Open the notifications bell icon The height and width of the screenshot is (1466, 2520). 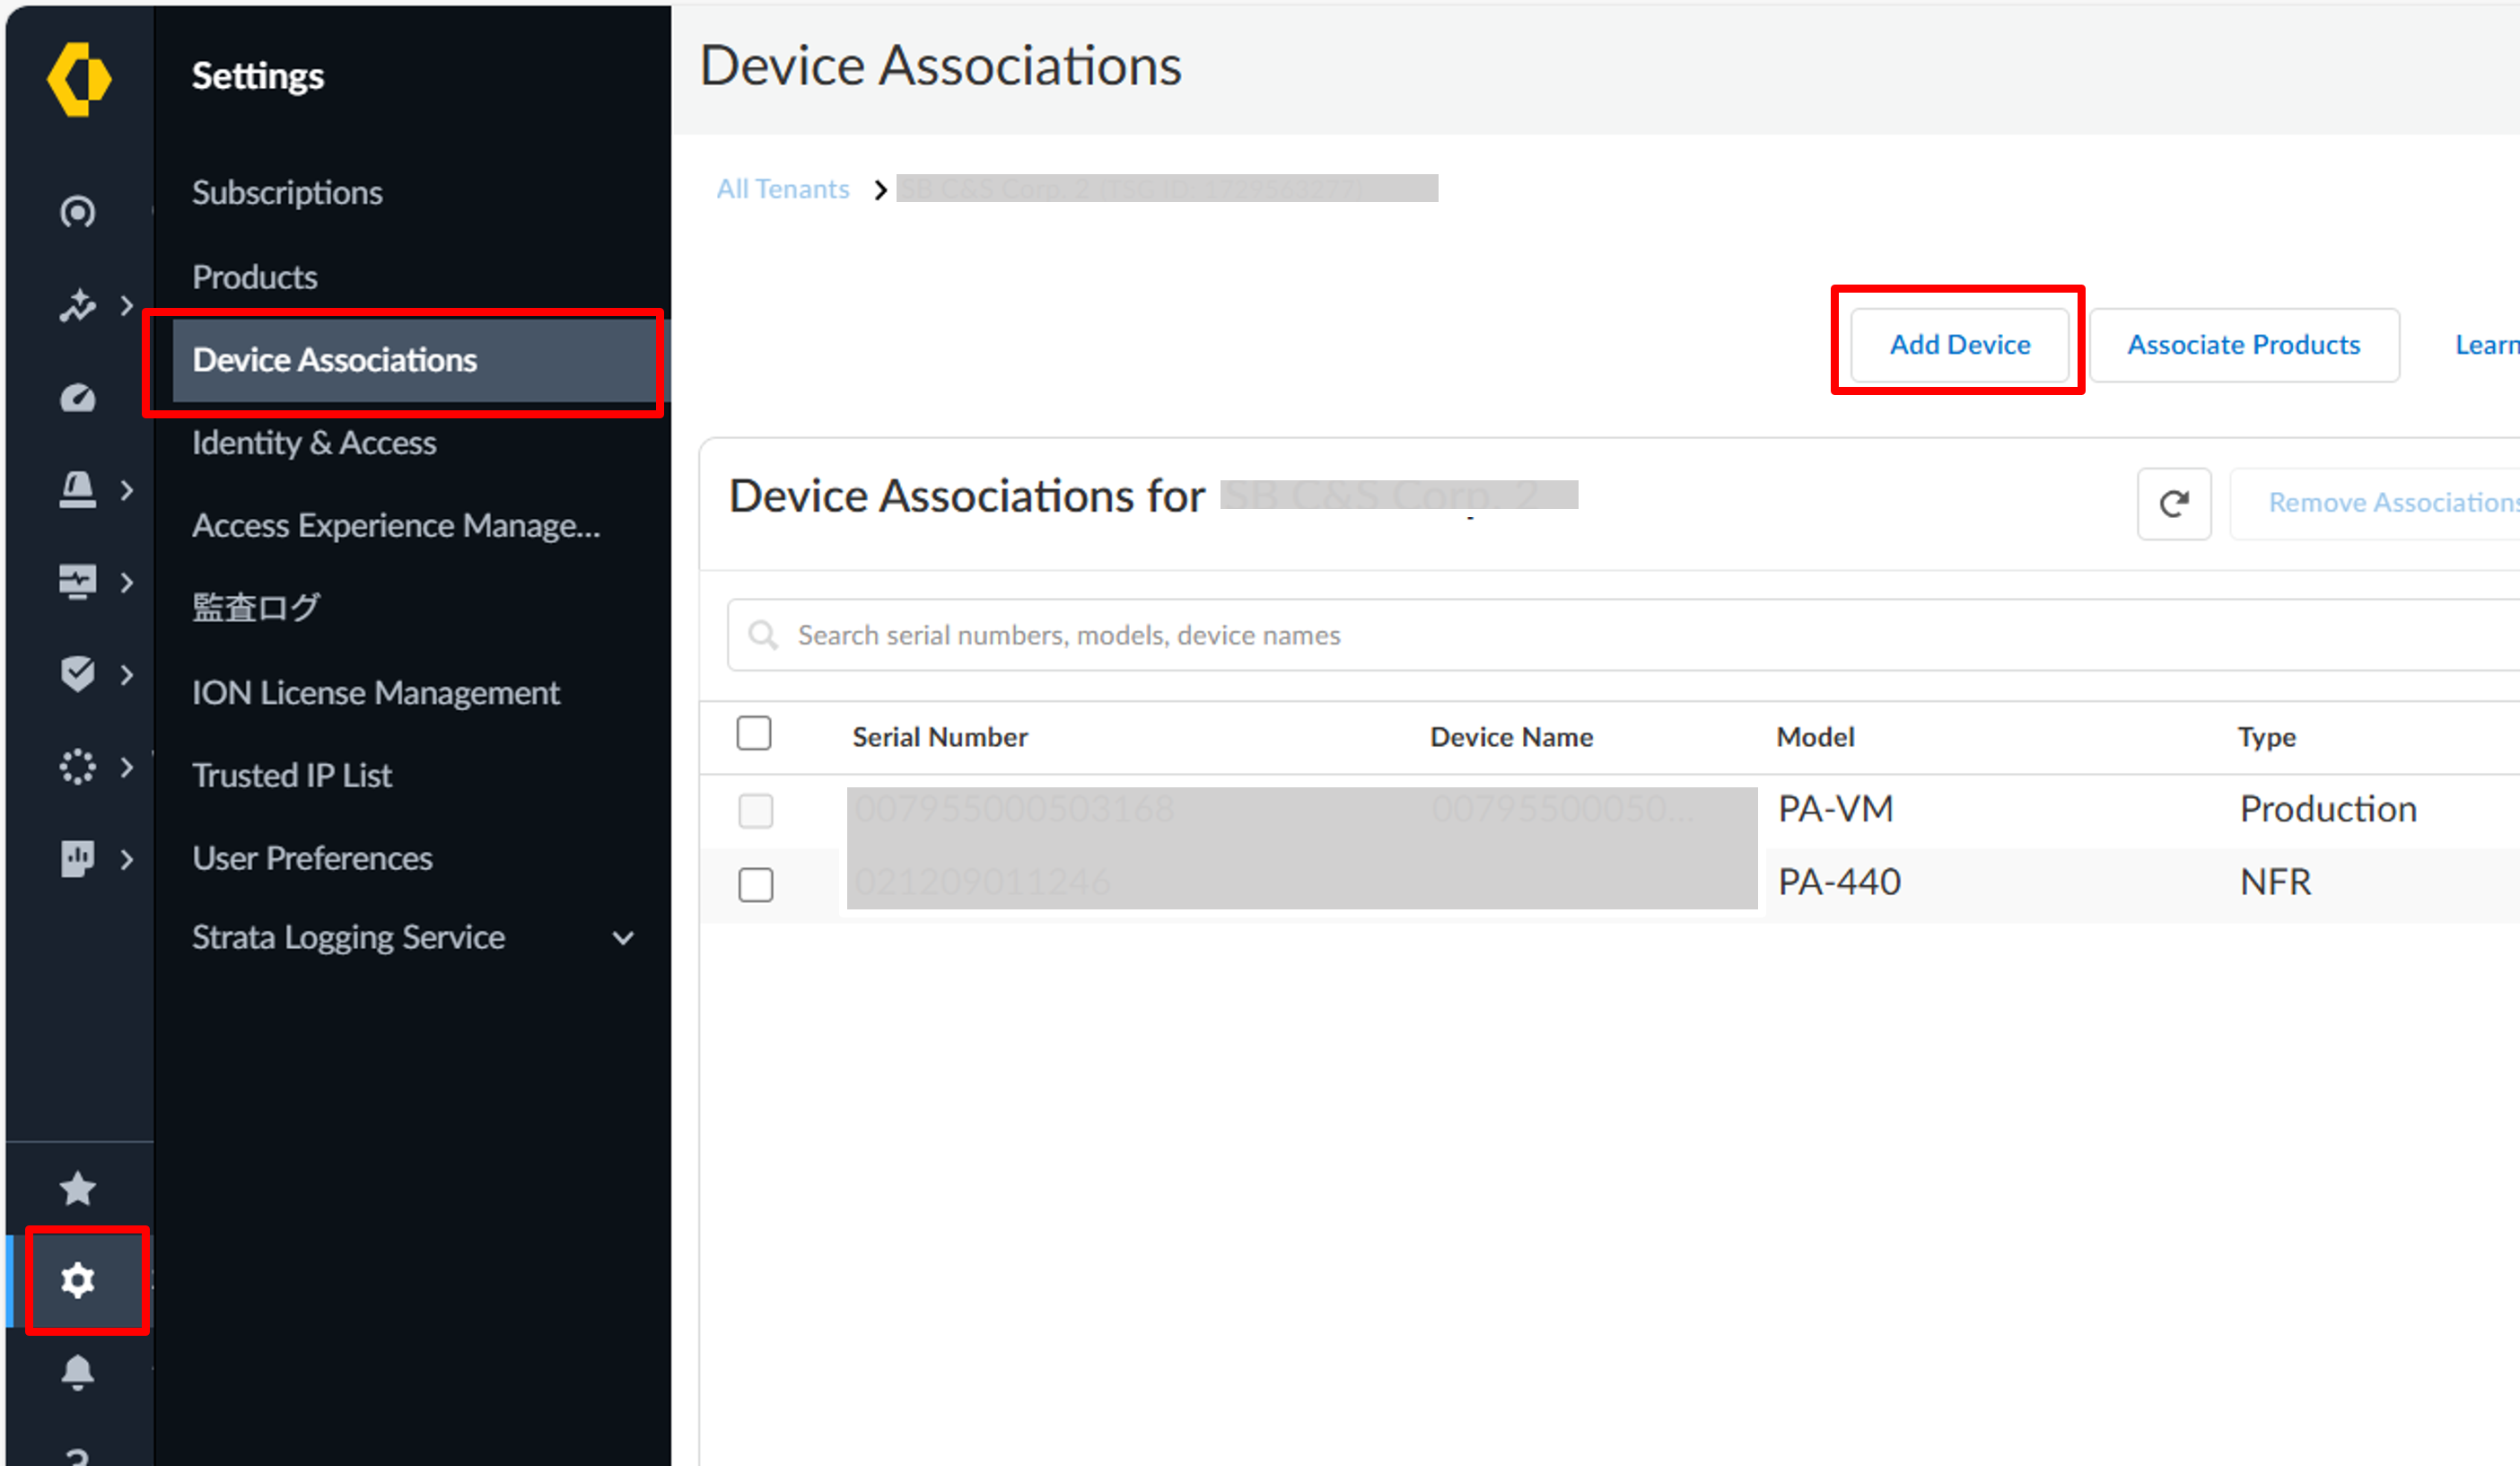click(78, 1372)
